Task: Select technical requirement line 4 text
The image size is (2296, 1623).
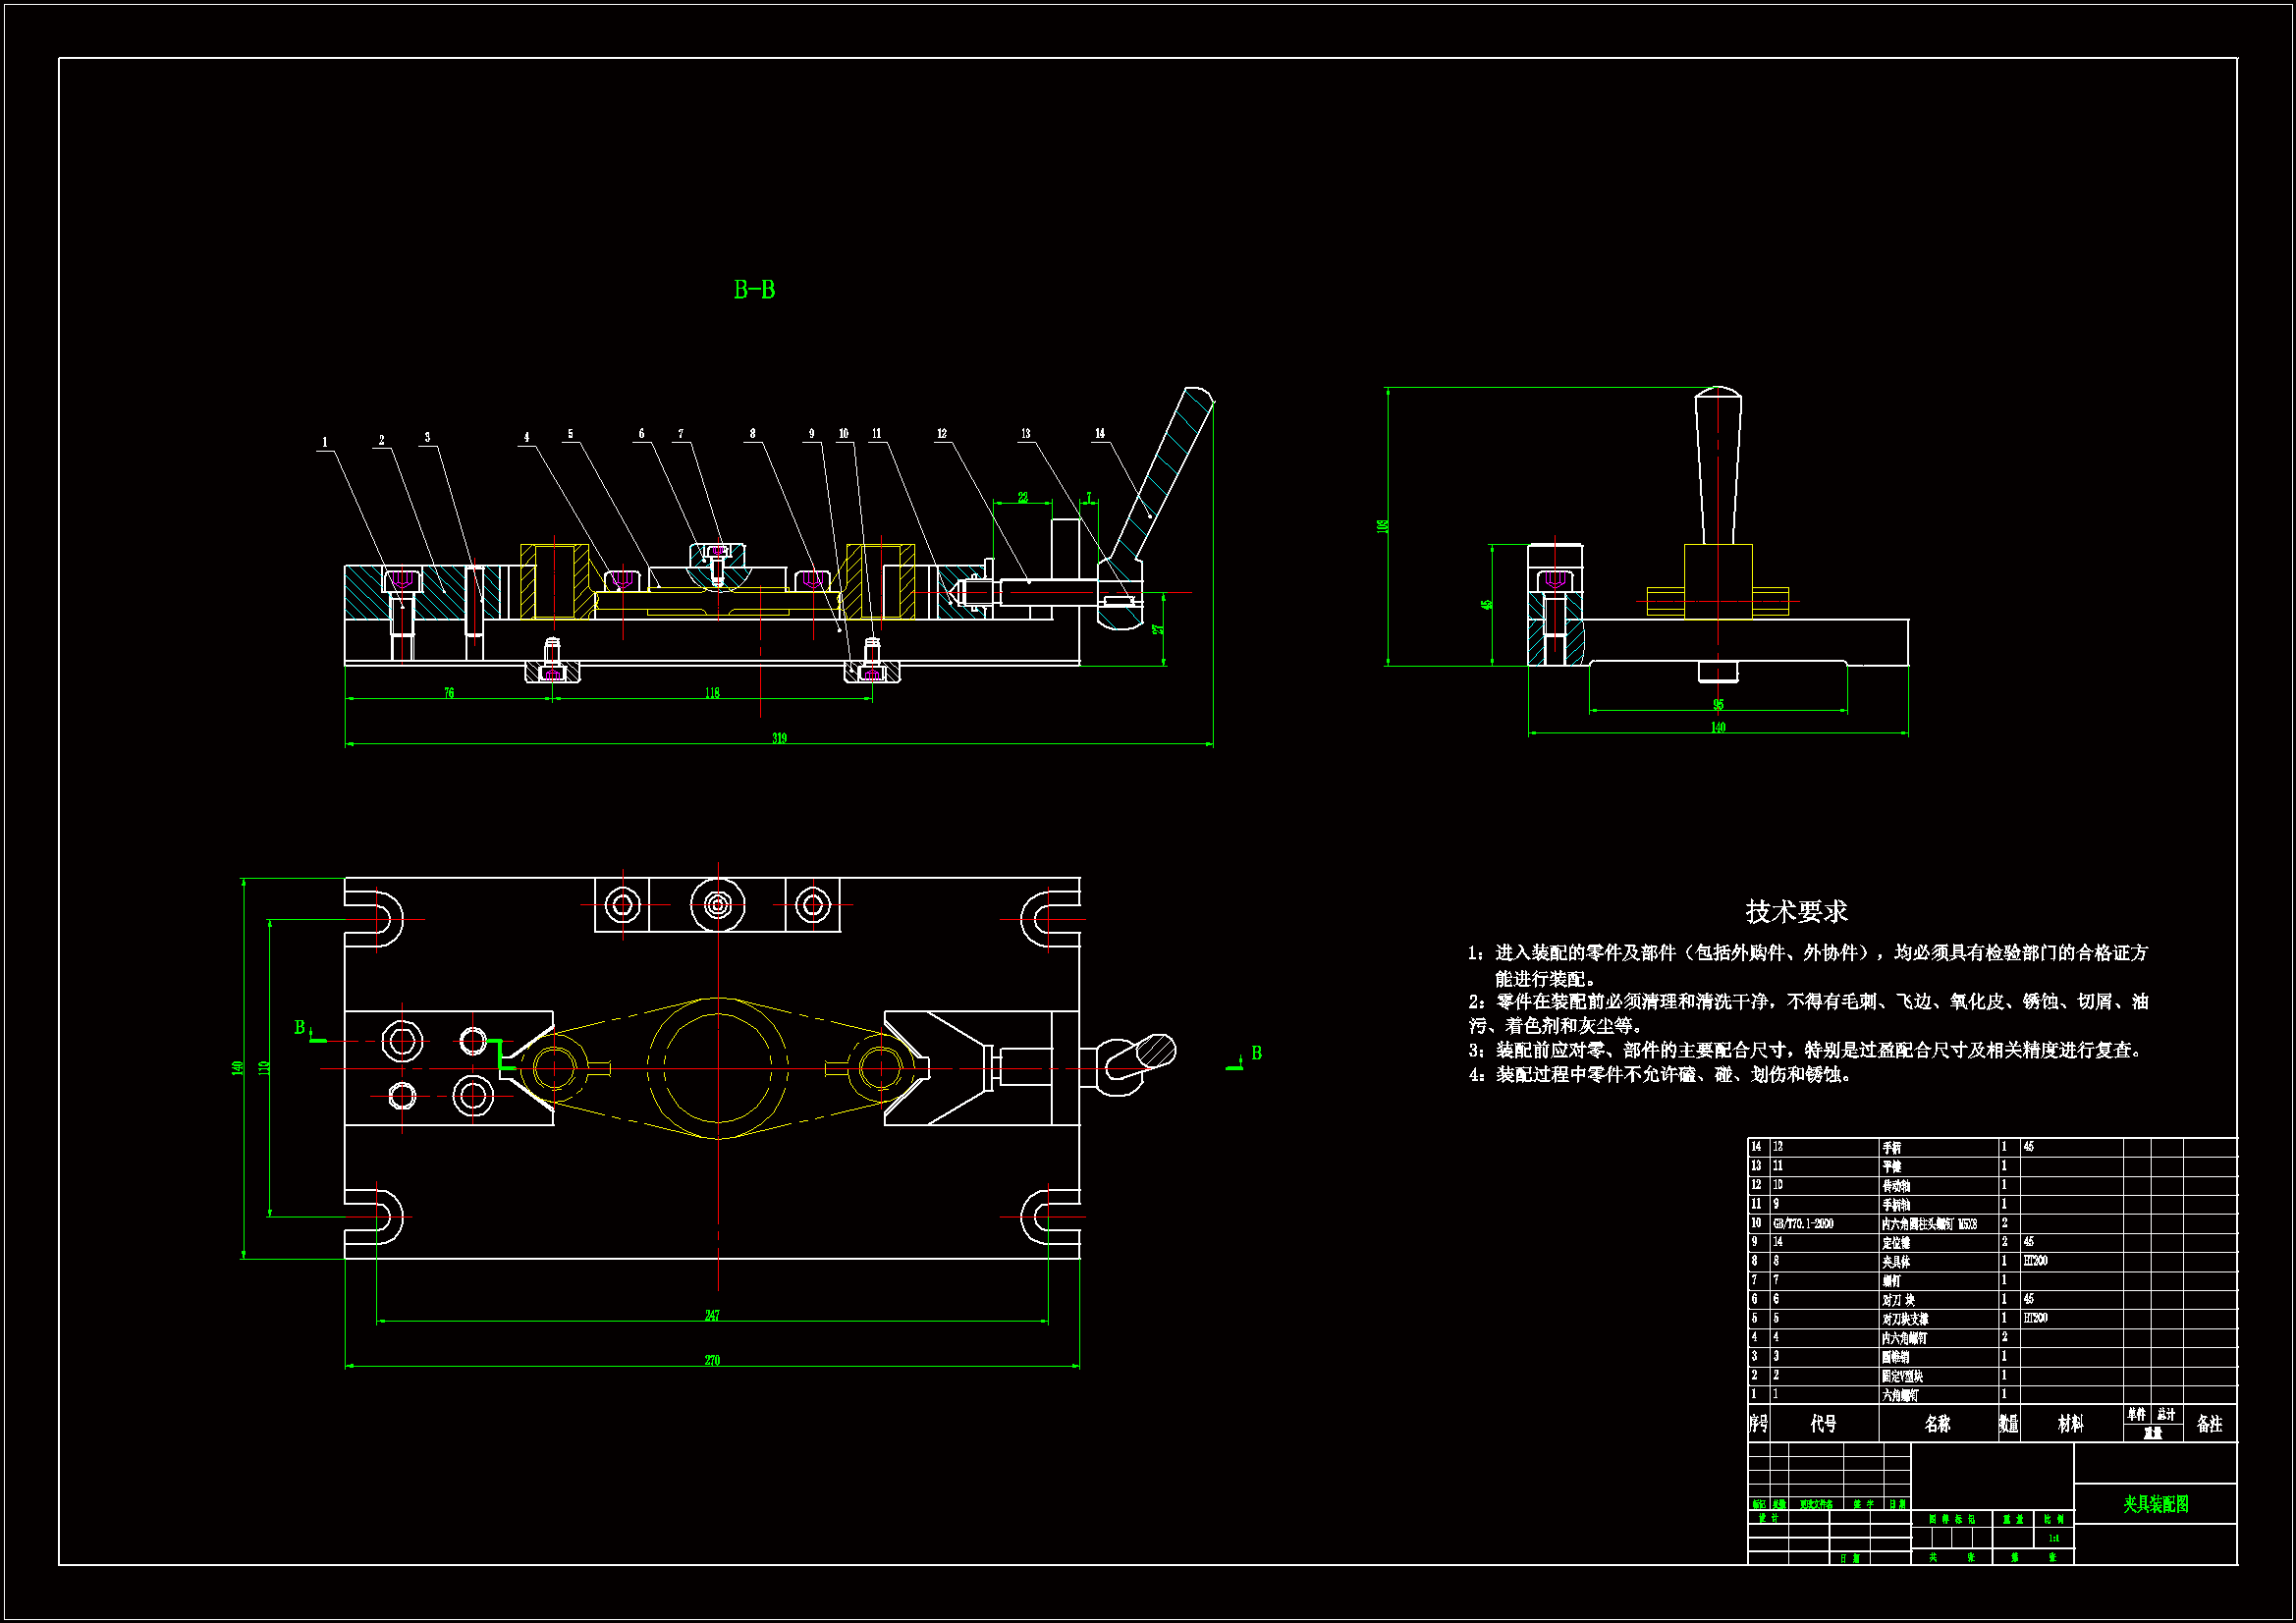Action: click(x=1661, y=1075)
